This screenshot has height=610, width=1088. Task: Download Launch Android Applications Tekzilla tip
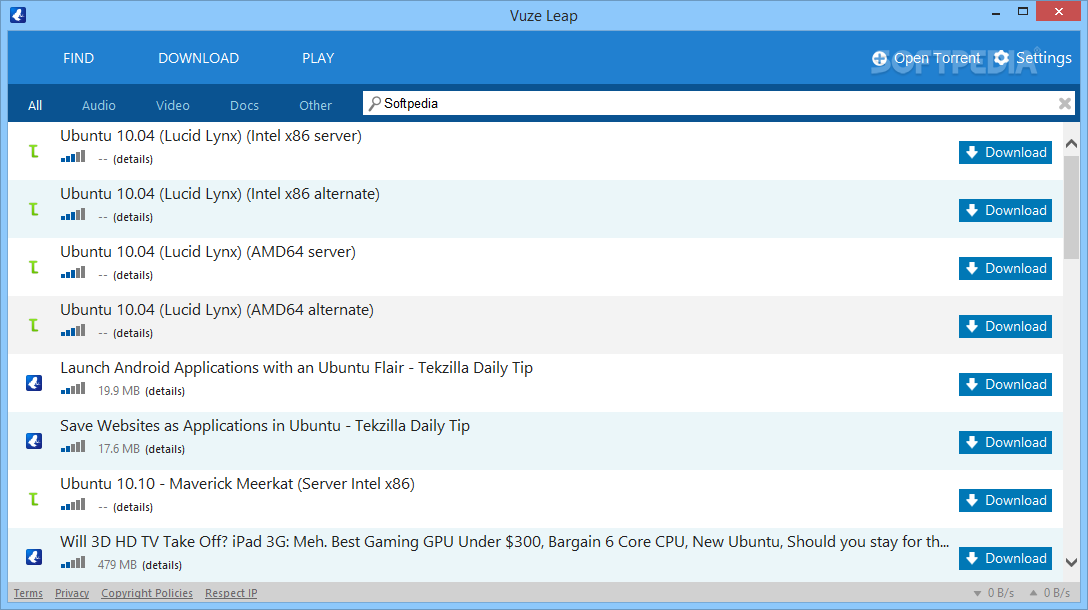(x=1005, y=384)
